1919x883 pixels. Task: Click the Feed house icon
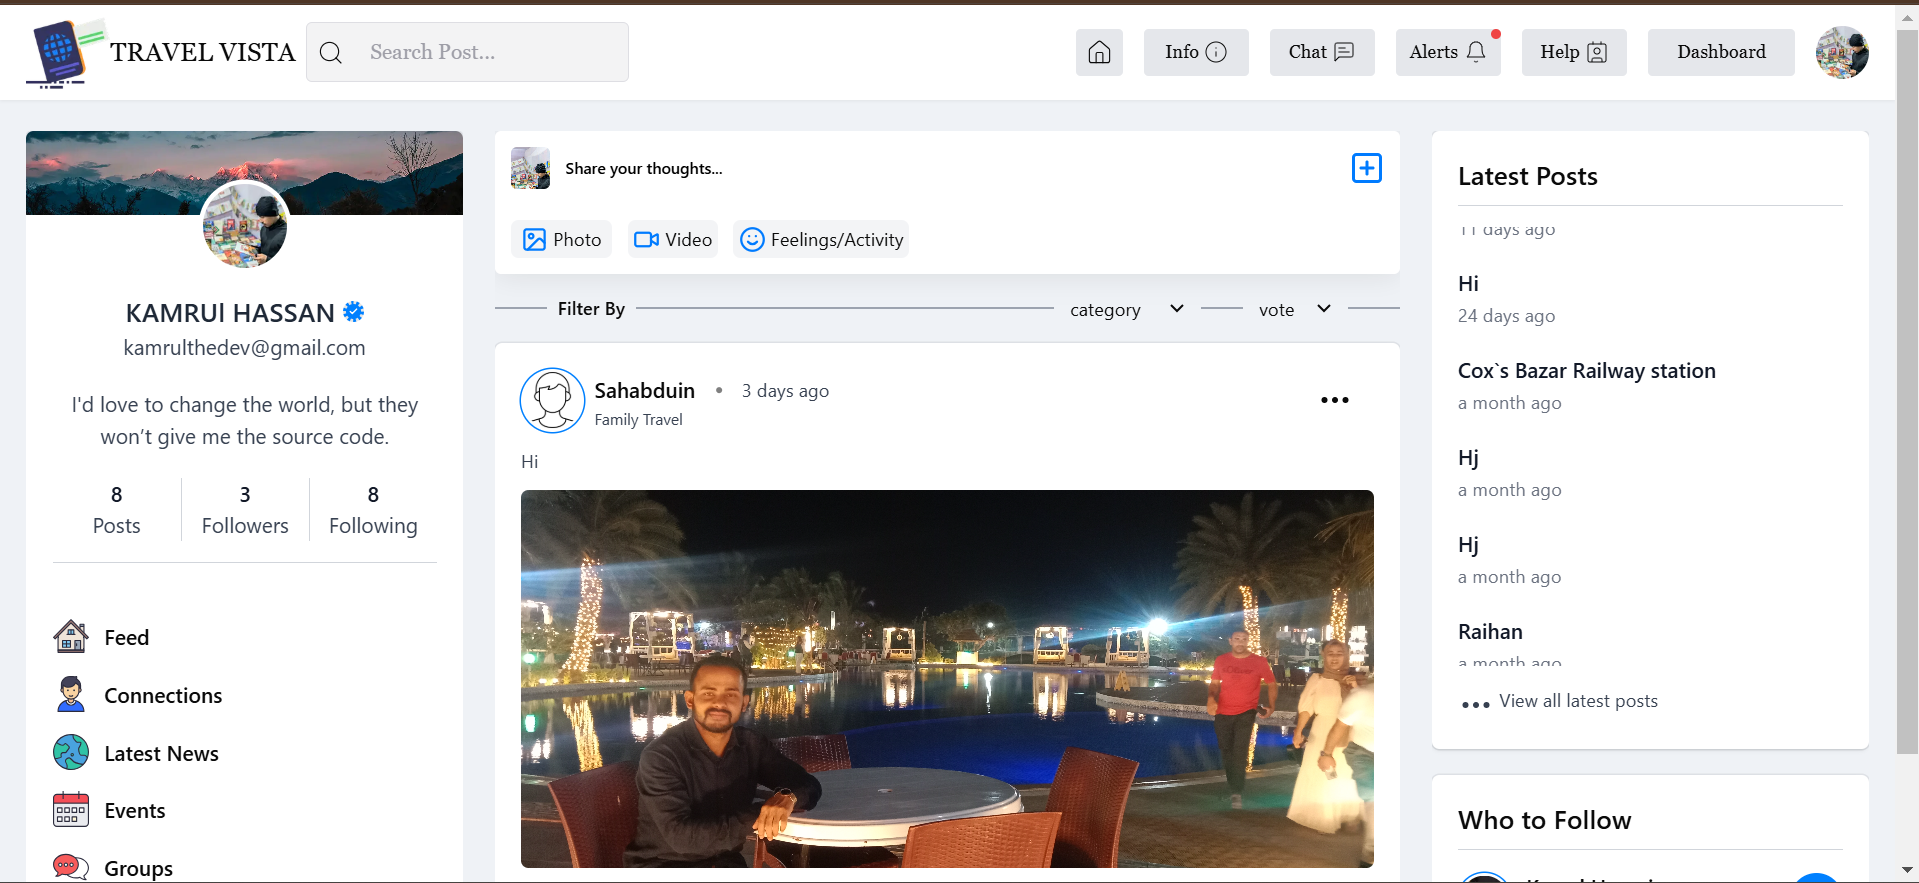[71, 636]
